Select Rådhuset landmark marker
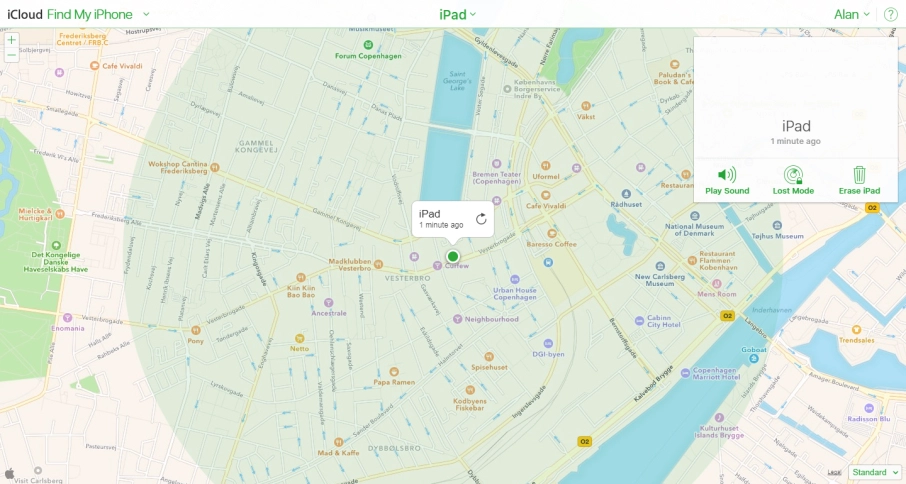906x484 pixels. pos(626,194)
